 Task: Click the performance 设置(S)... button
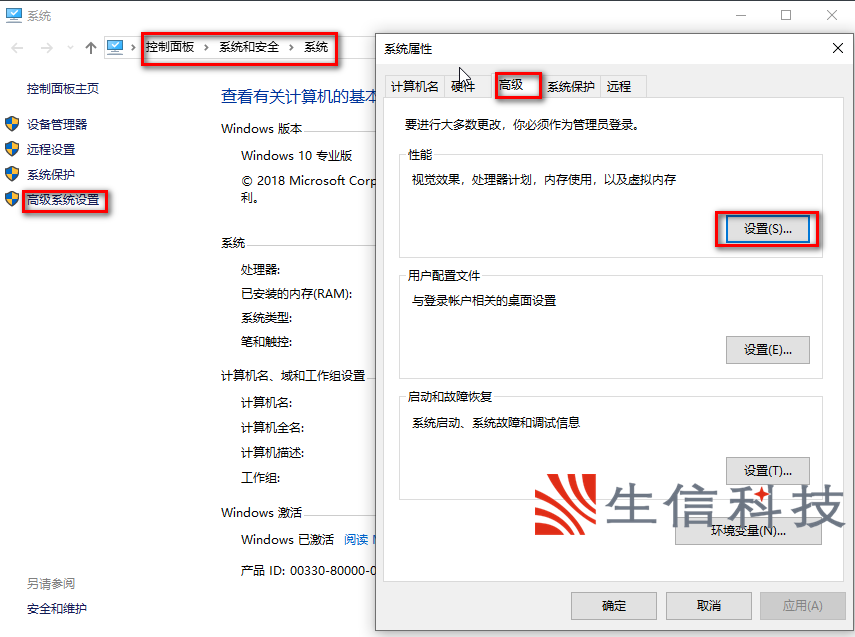(x=767, y=229)
